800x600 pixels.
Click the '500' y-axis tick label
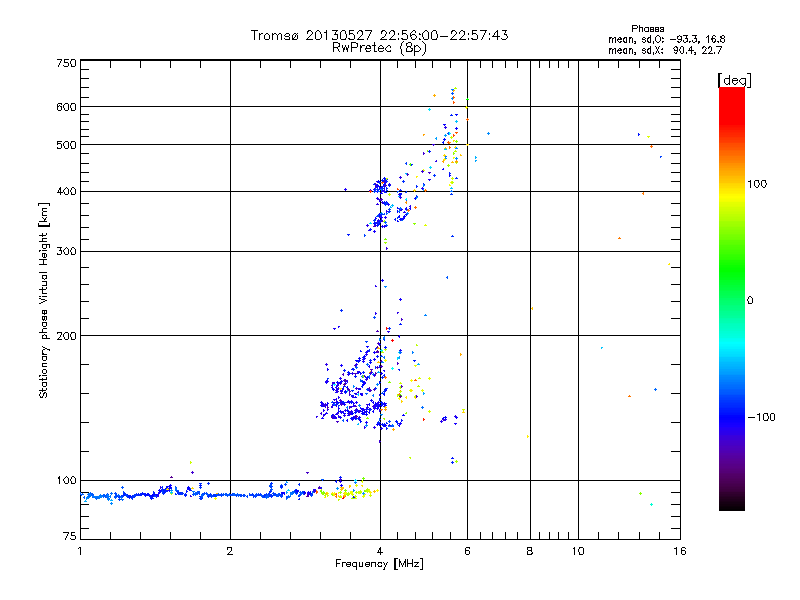pyautogui.click(x=66, y=145)
